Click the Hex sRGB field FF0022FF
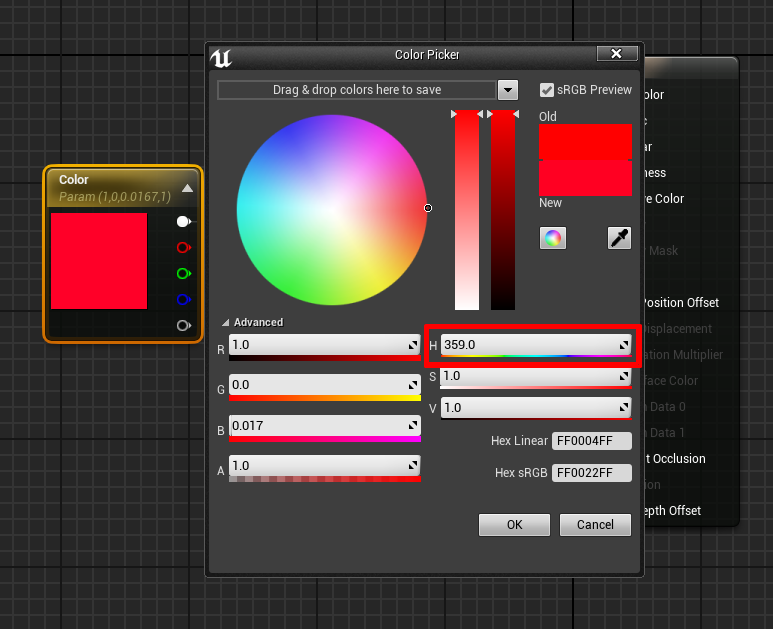This screenshot has height=629, width=773. click(592, 473)
